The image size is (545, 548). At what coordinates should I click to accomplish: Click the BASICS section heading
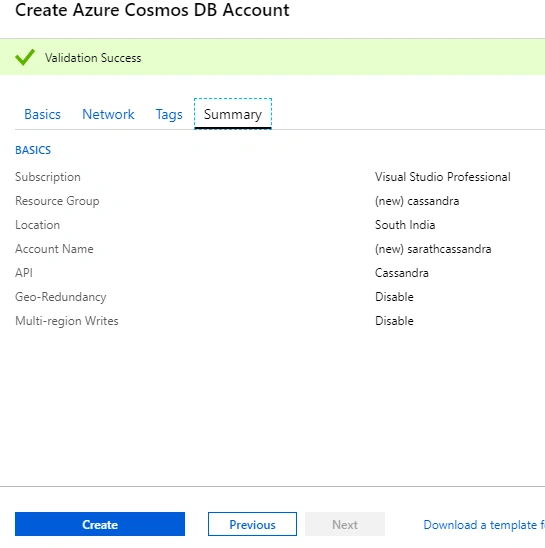(33, 150)
